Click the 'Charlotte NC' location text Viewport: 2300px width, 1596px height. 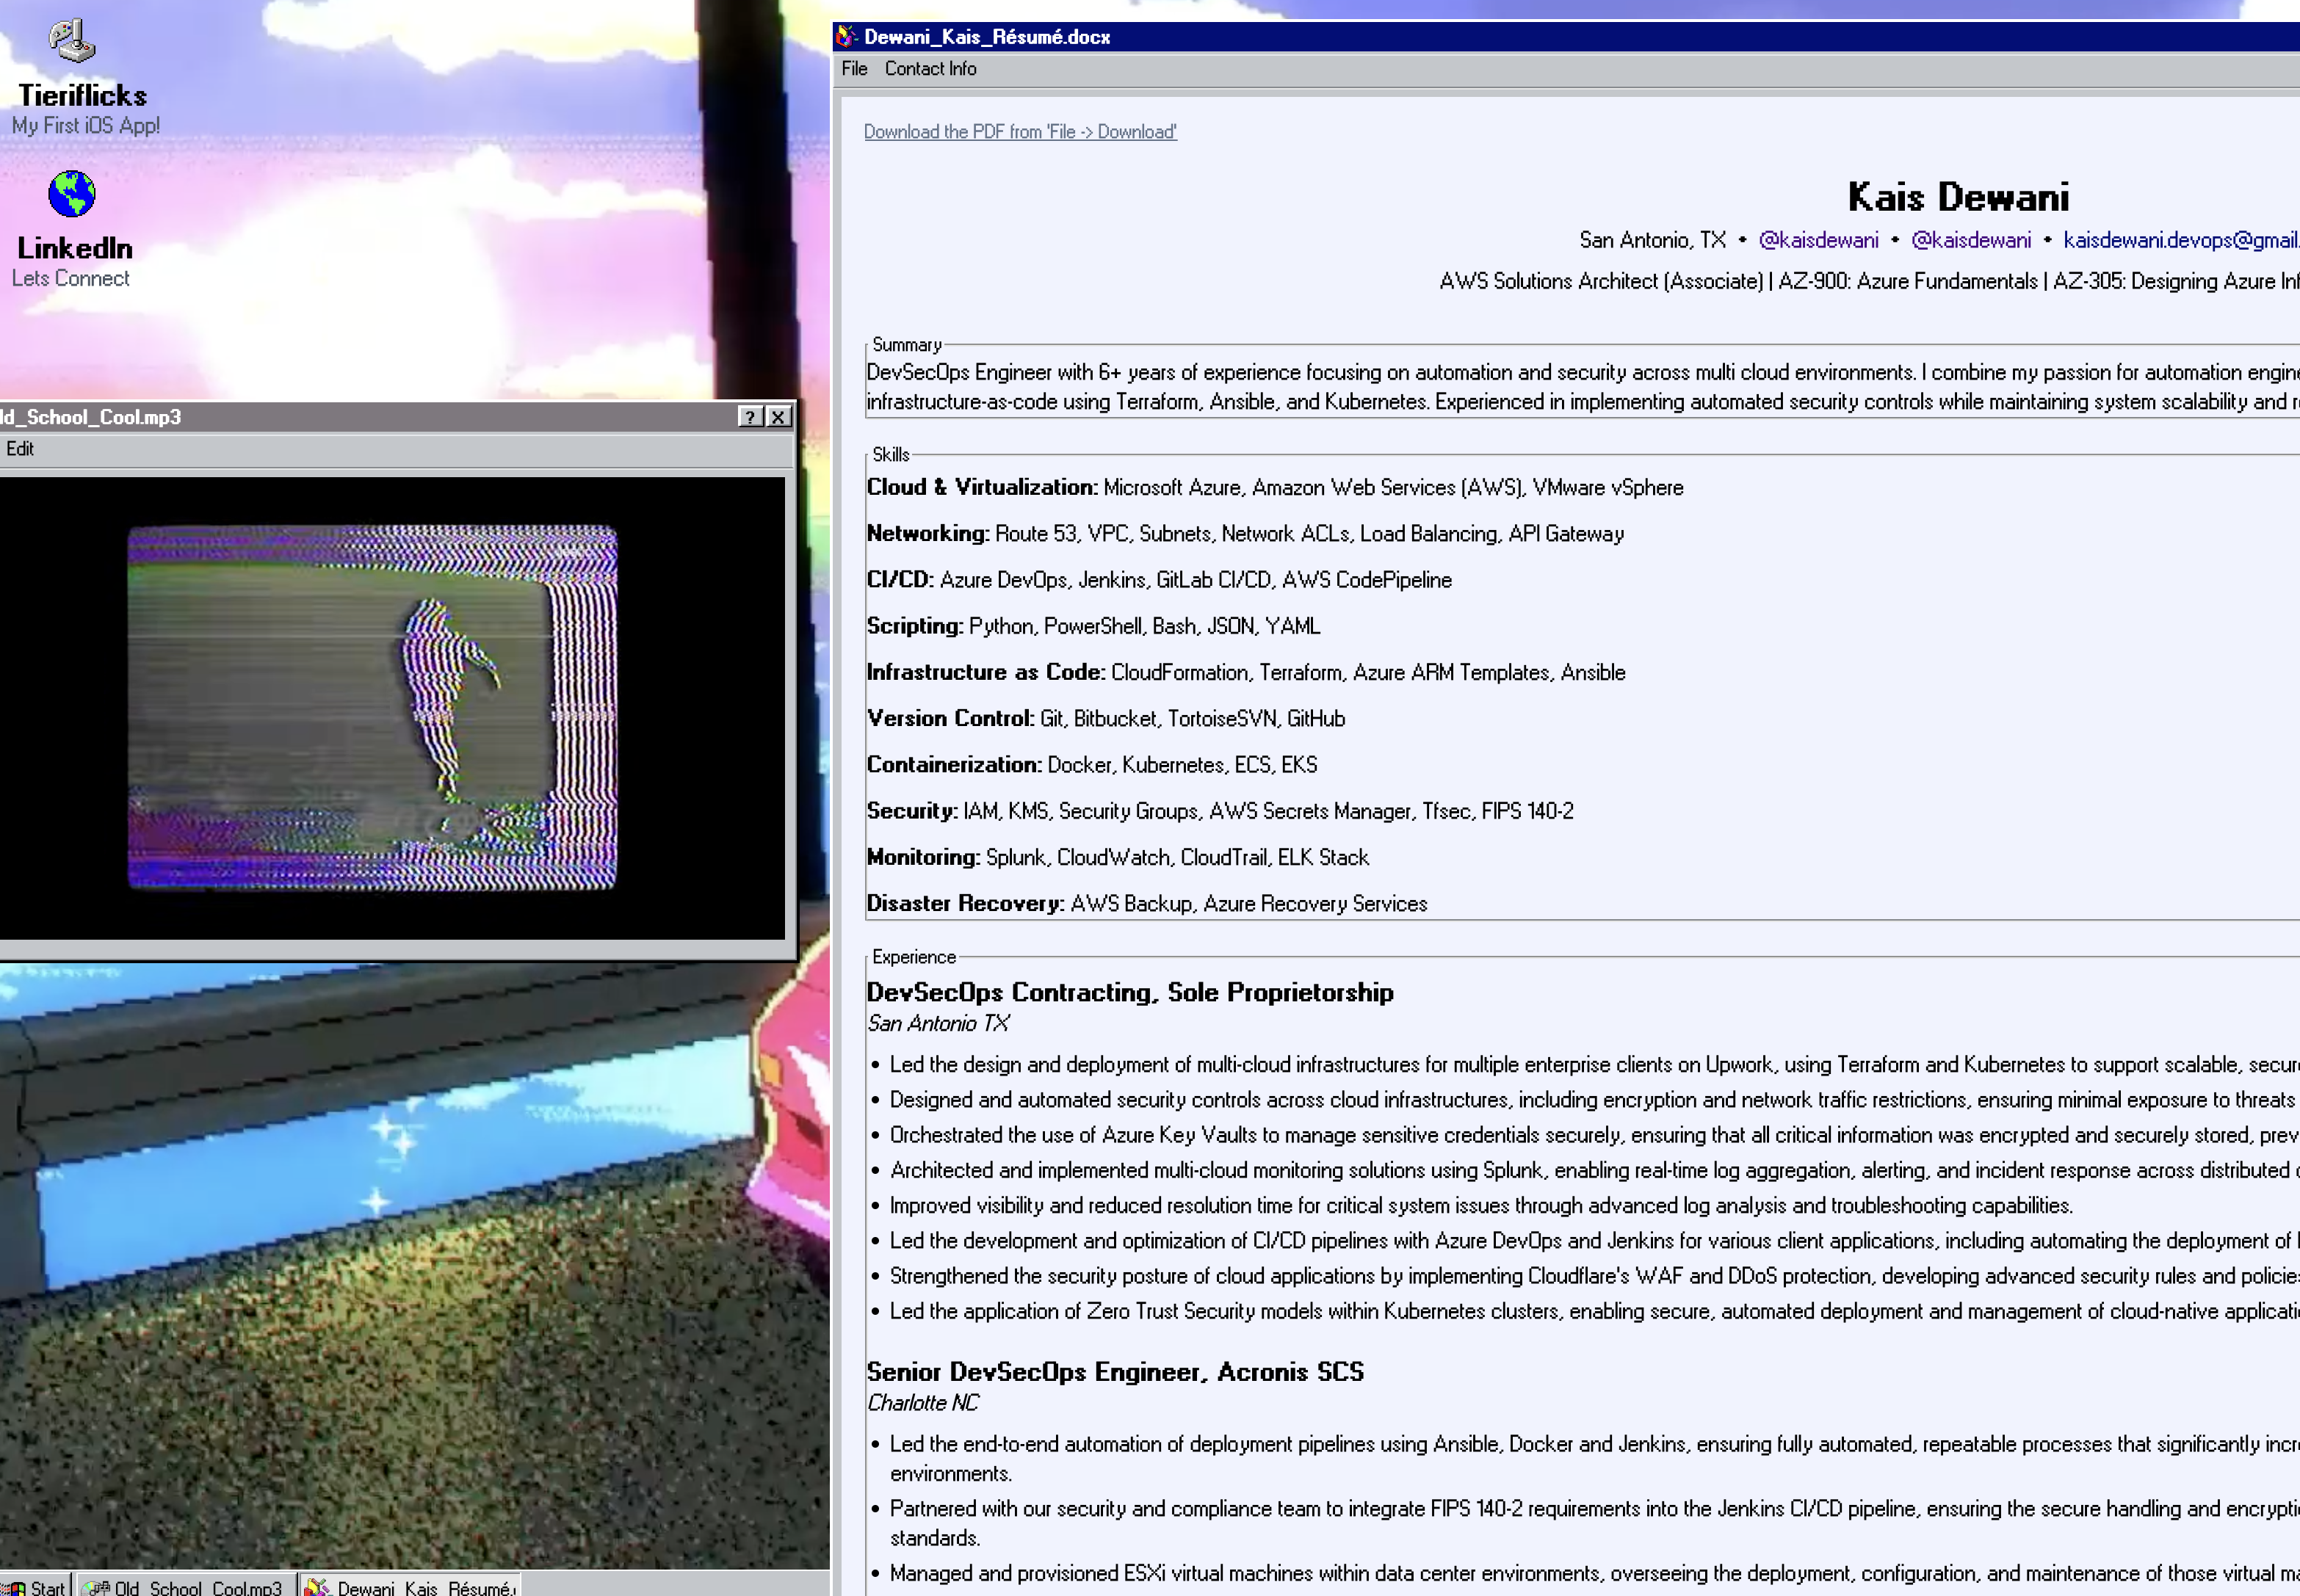(922, 1403)
